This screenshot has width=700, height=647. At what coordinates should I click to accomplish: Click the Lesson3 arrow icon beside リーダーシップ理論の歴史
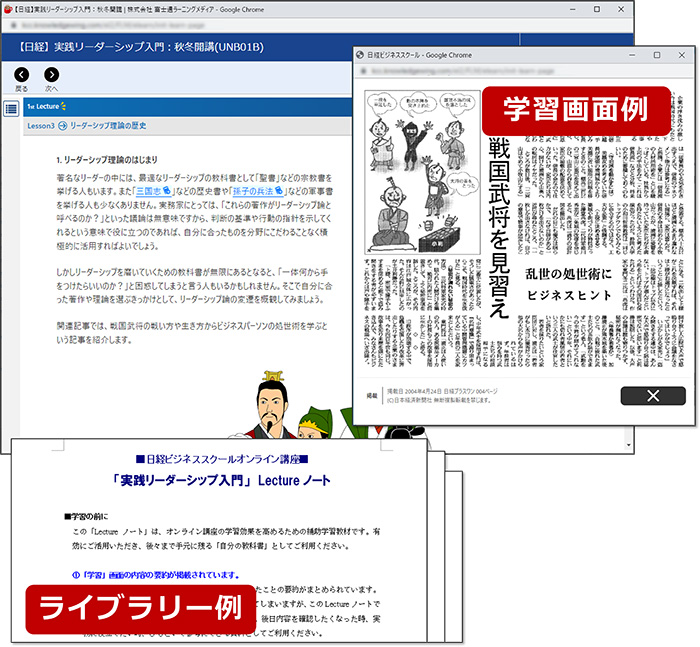click(62, 126)
